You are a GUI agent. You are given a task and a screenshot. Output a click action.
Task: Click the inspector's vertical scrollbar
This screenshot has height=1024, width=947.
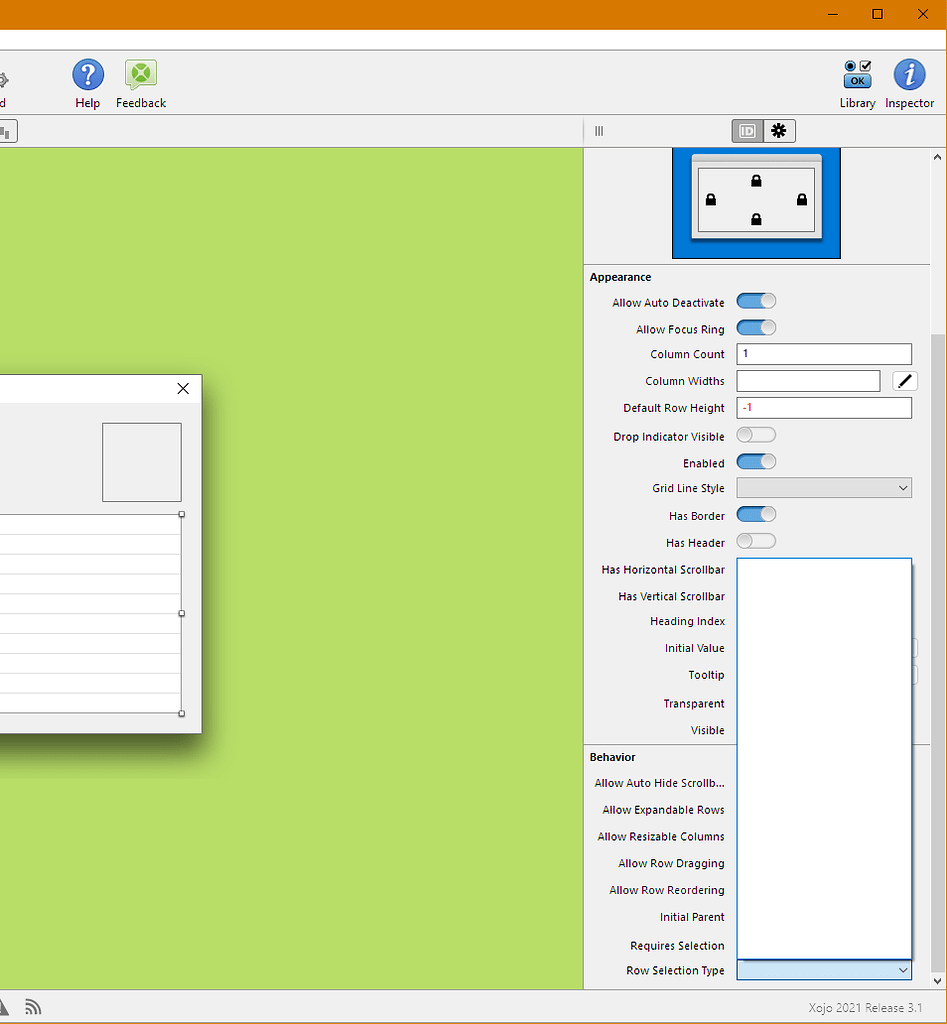coord(936,600)
